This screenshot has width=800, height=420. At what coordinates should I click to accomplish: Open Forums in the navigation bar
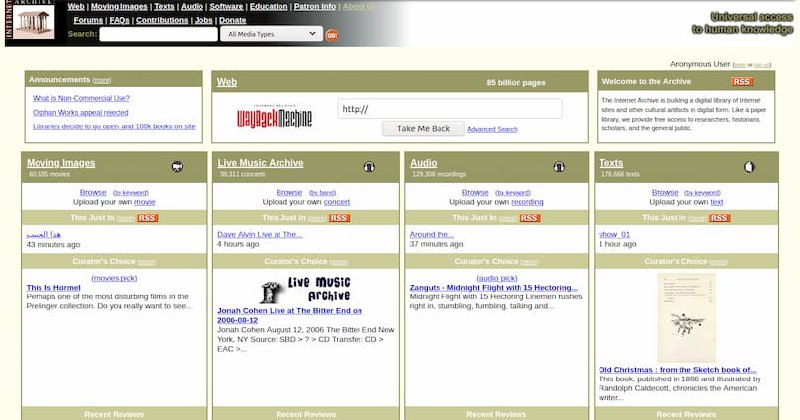(x=88, y=20)
